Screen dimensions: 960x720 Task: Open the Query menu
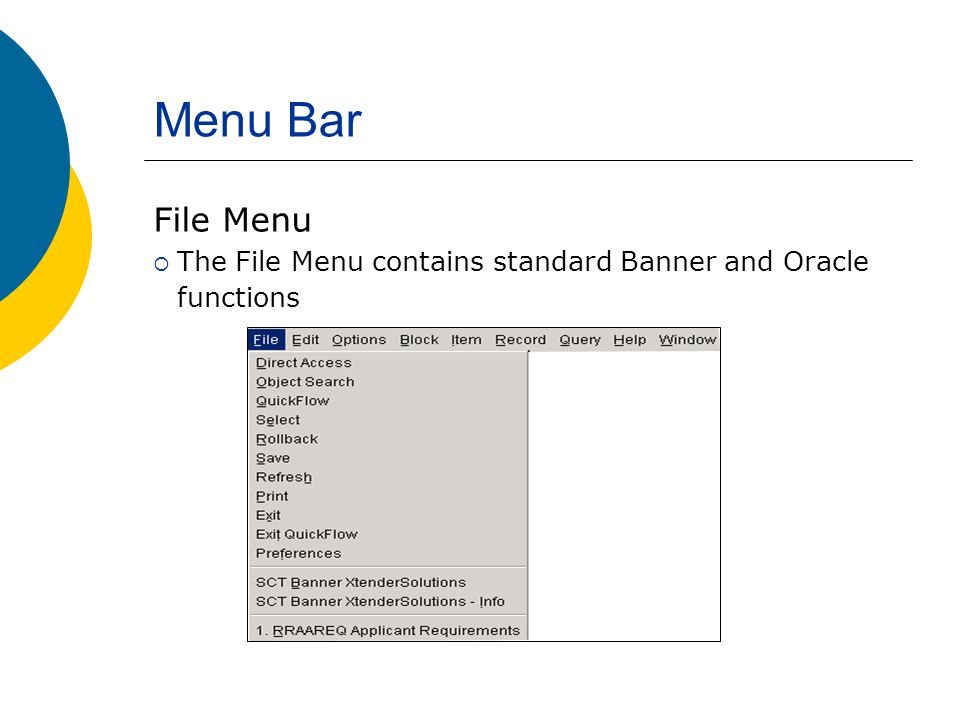click(x=580, y=340)
